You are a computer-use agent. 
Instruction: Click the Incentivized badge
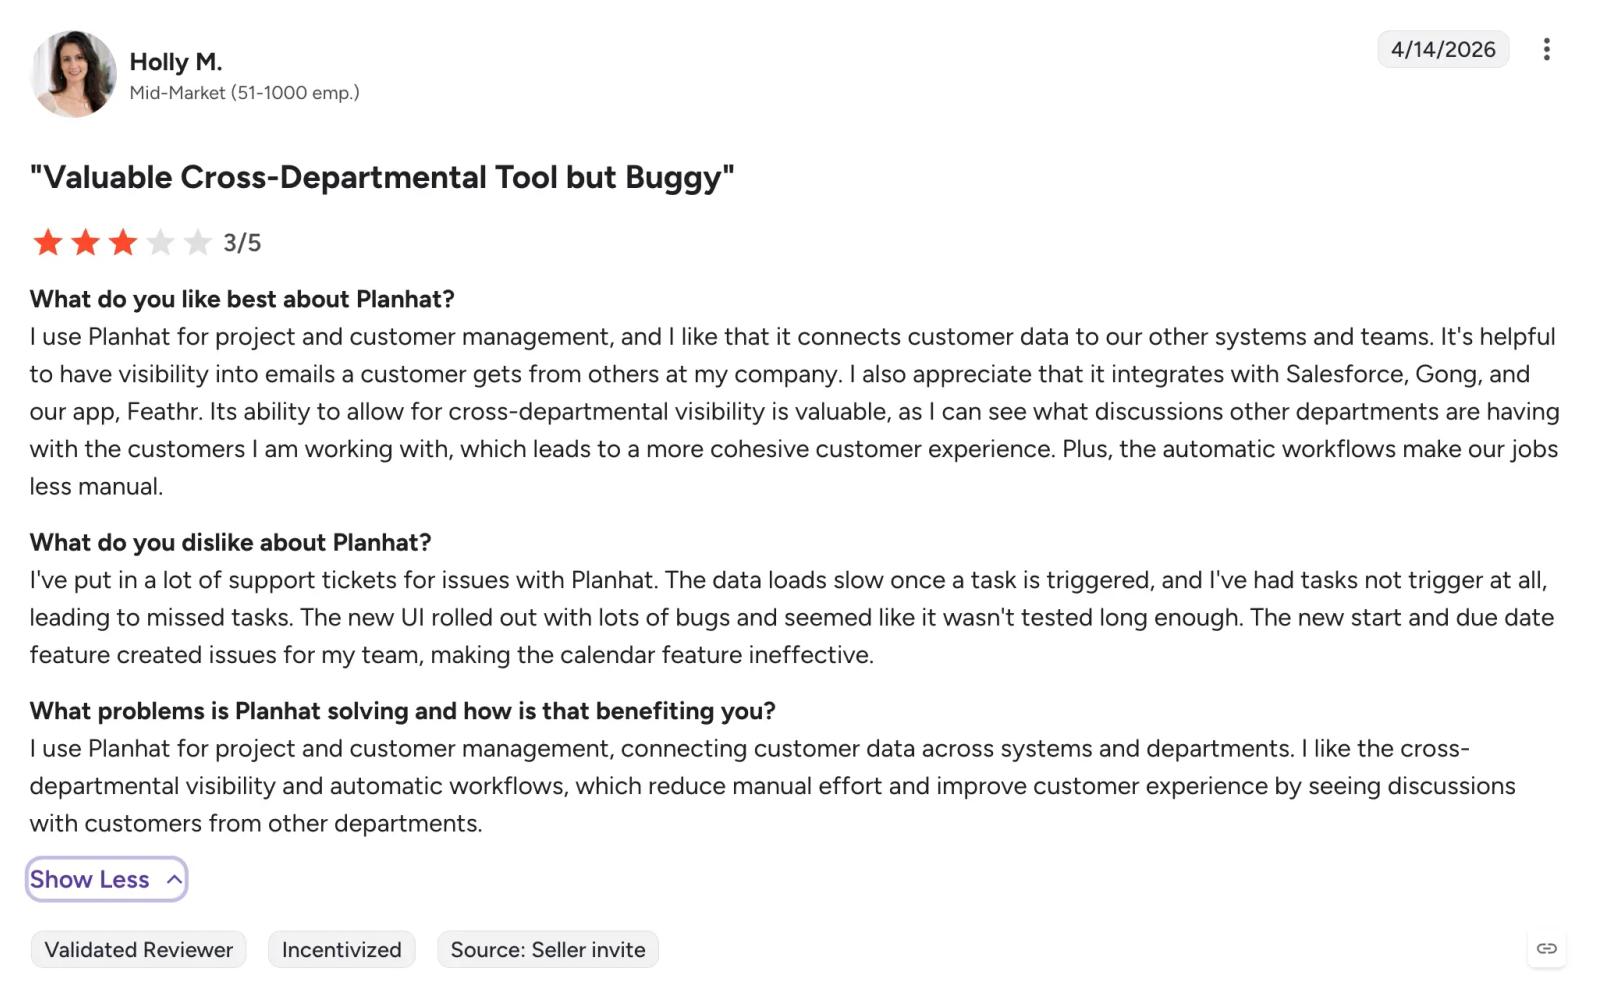point(341,949)
